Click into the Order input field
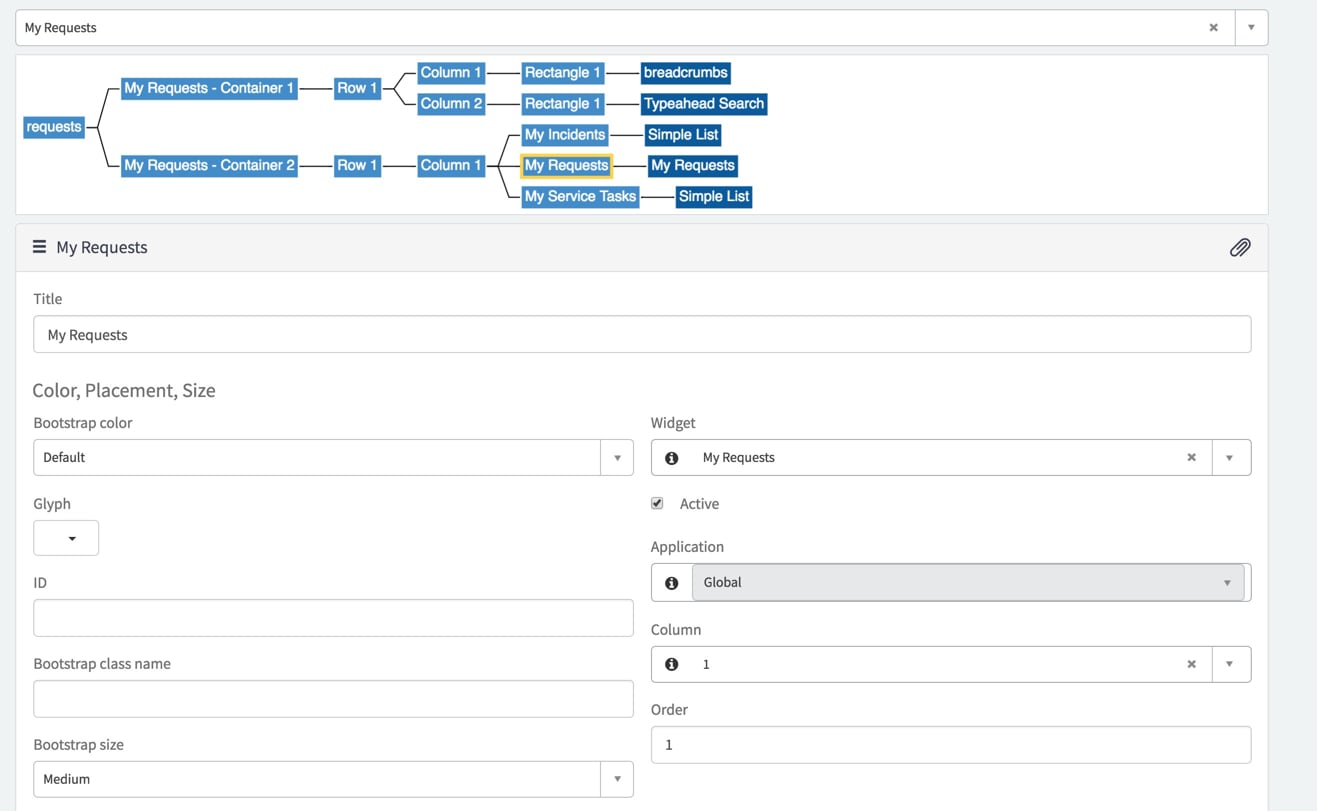Viewport: 1317px width, 811px height. [951, 745]
